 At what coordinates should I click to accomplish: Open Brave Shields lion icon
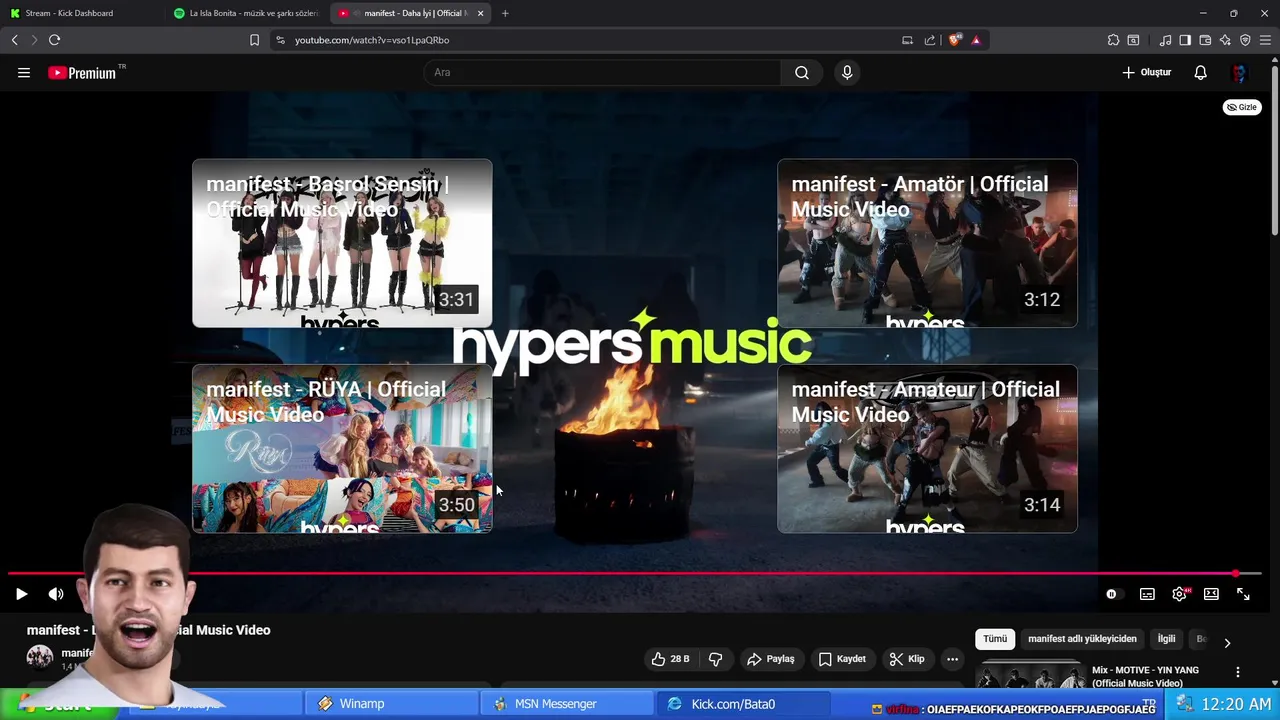955,40
